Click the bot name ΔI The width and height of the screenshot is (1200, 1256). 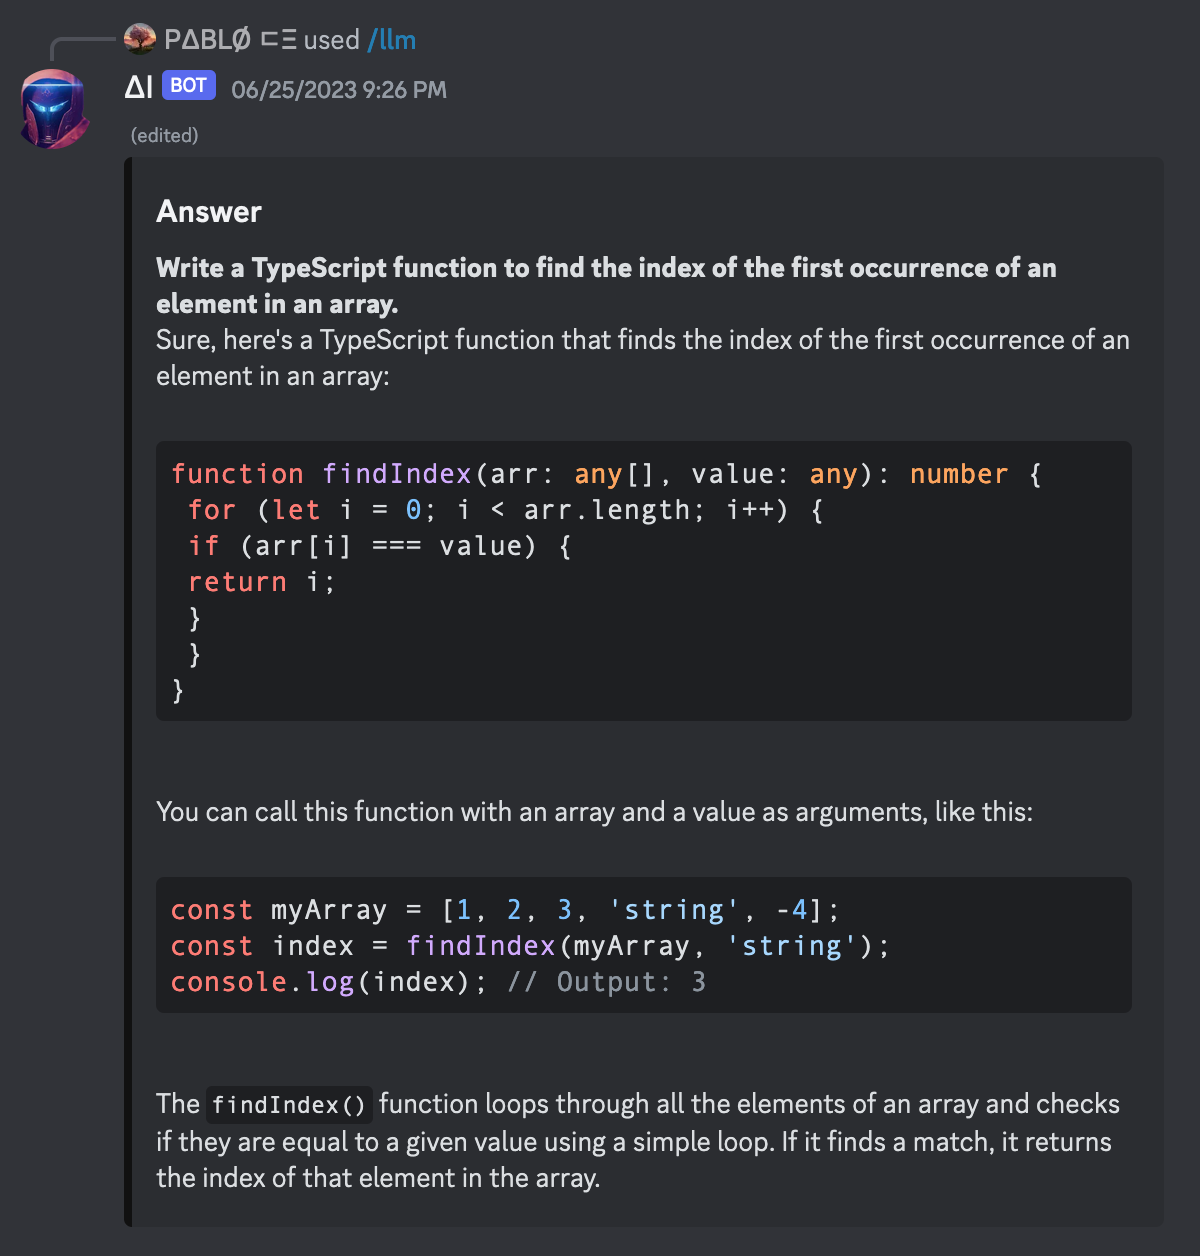[137, 87]
